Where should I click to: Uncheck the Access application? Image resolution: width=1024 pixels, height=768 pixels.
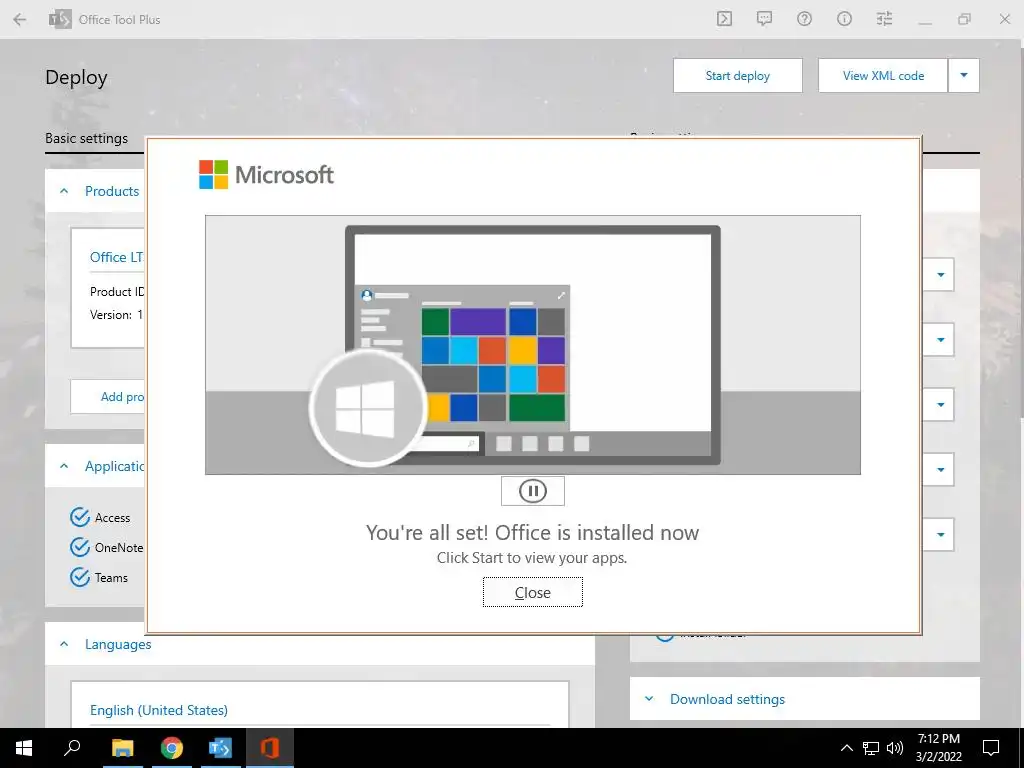click(x=80, y=517)
